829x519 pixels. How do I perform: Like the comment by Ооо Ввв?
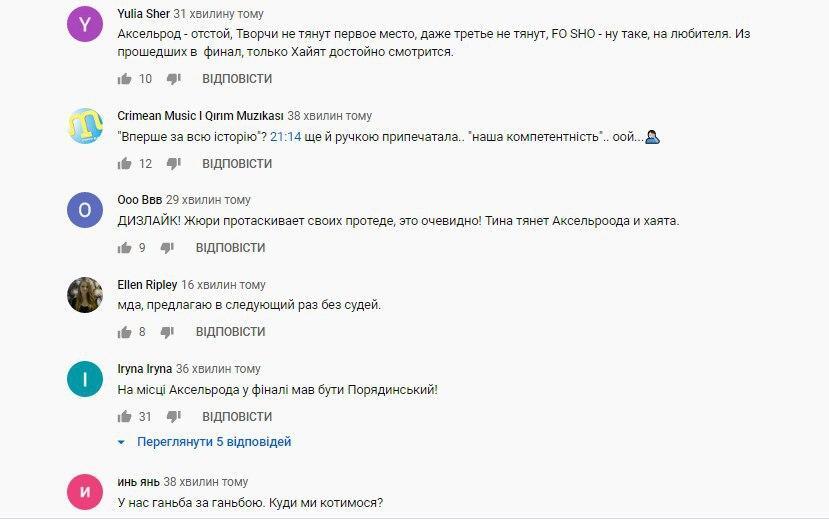(x=125, y=248)
